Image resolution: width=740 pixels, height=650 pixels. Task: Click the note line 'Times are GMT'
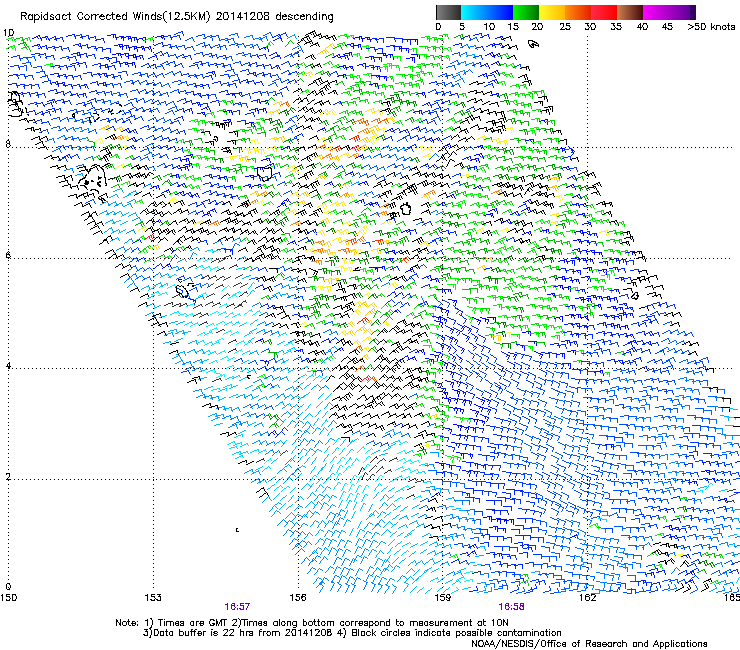193,623
